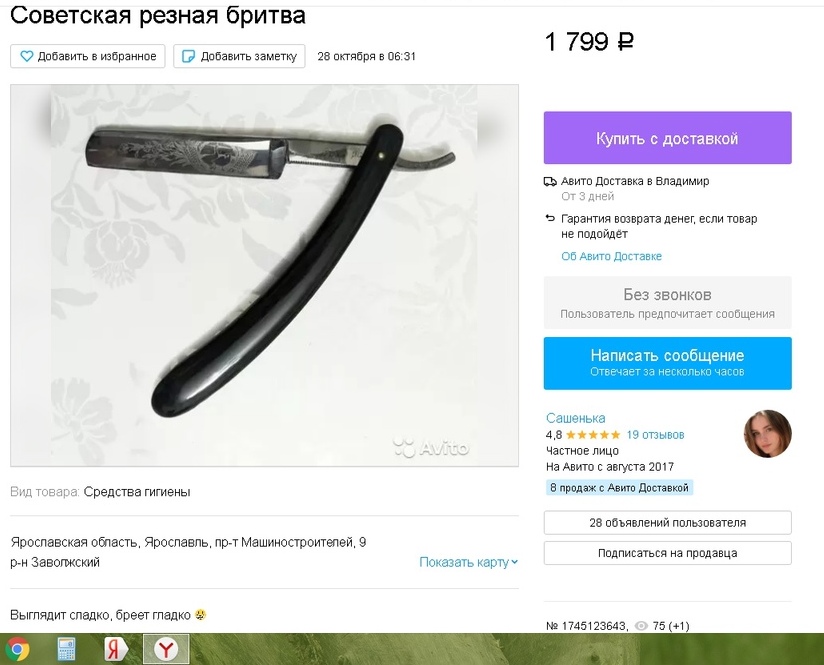This screenshot has width=824, height=665.
Task: Click the delivery truck icon near Авито Доставка
Action: tap(550, 181)
